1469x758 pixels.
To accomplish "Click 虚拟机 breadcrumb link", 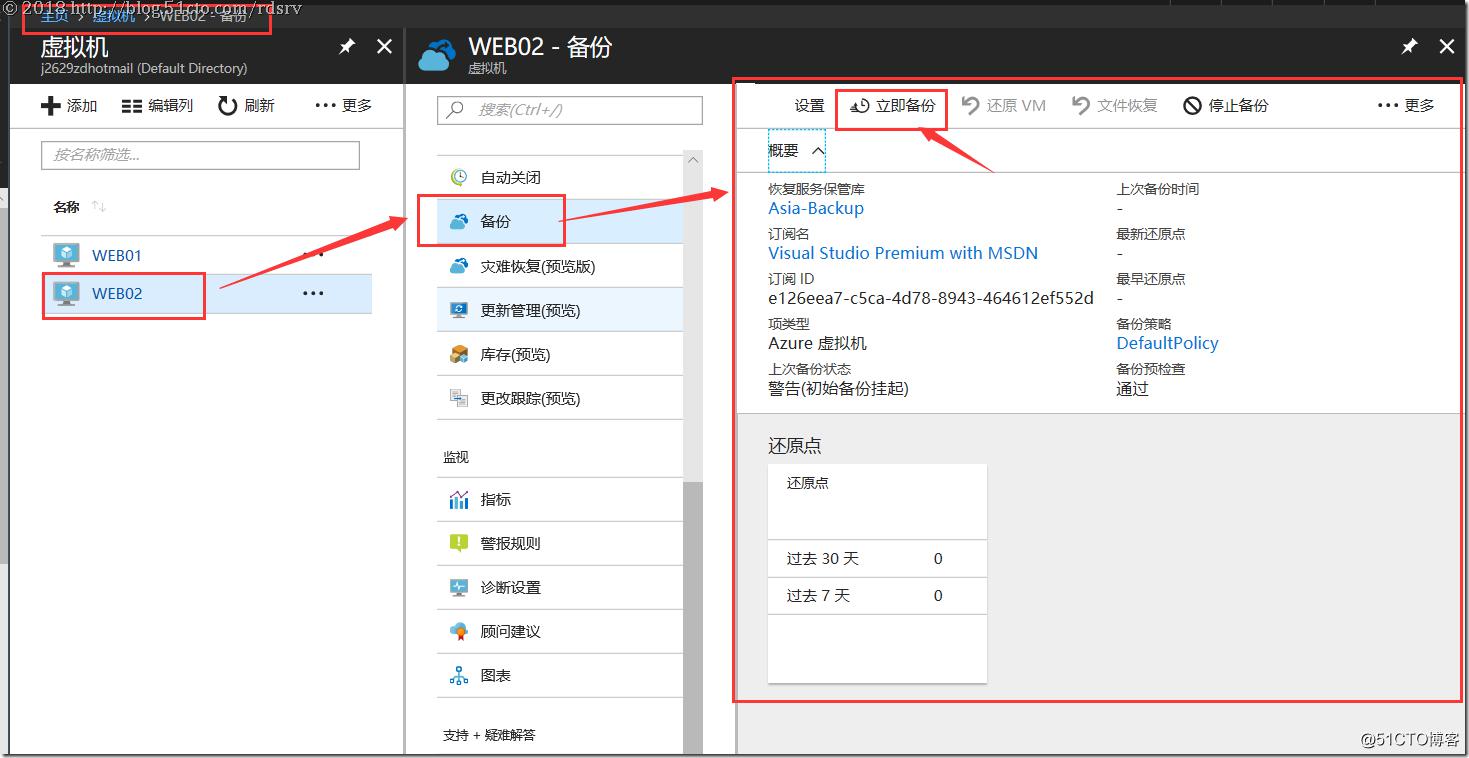I will click(114, 17).
